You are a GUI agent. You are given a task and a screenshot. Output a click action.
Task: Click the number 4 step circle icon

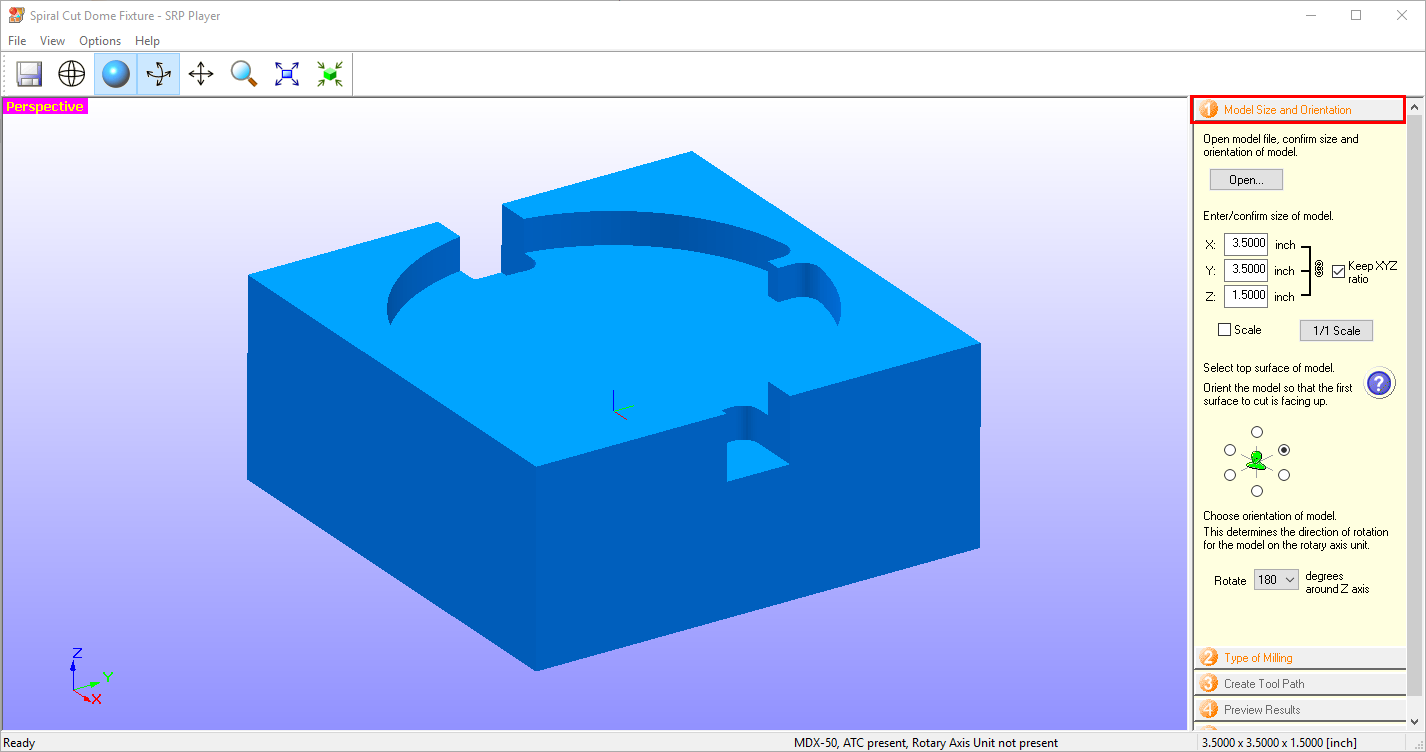(1209, 709)
